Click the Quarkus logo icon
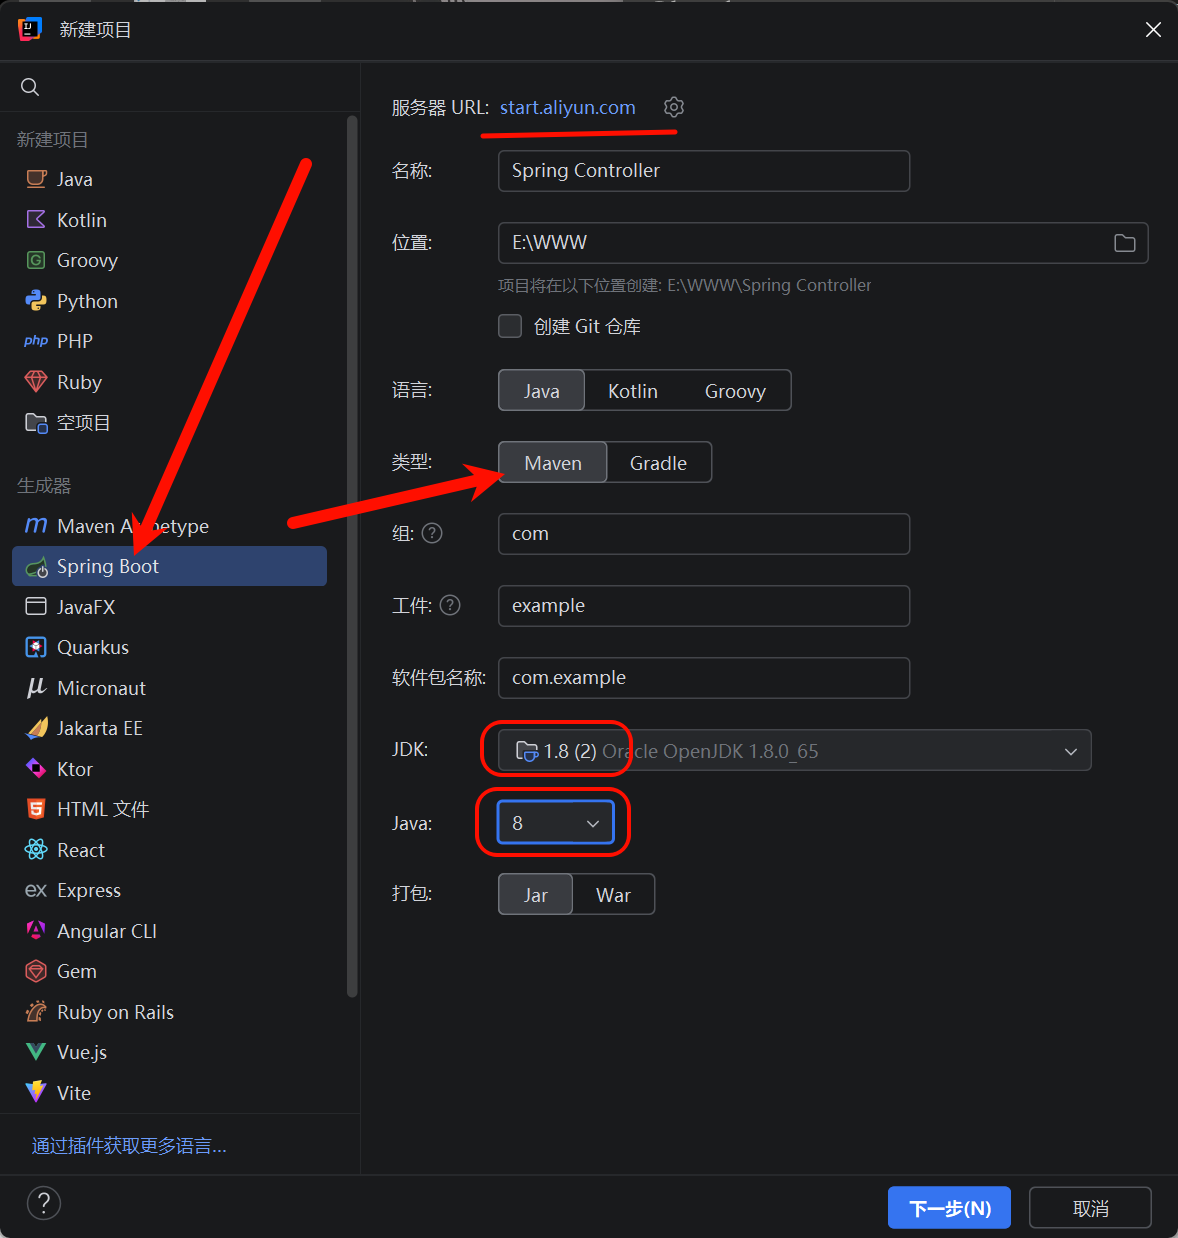 tap(36, 647)
